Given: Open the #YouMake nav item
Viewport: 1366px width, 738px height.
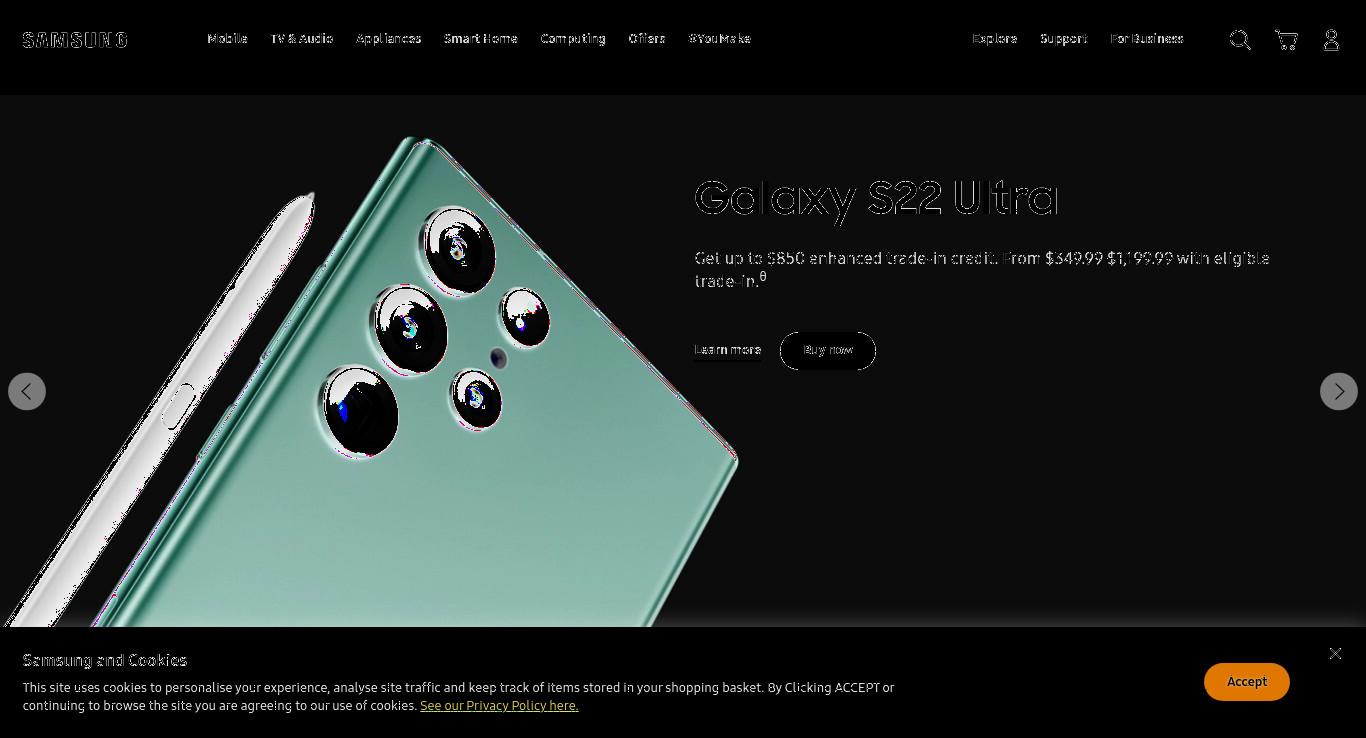Looking at the screenshot, I should pyautogui.click(x=720, y=39).
